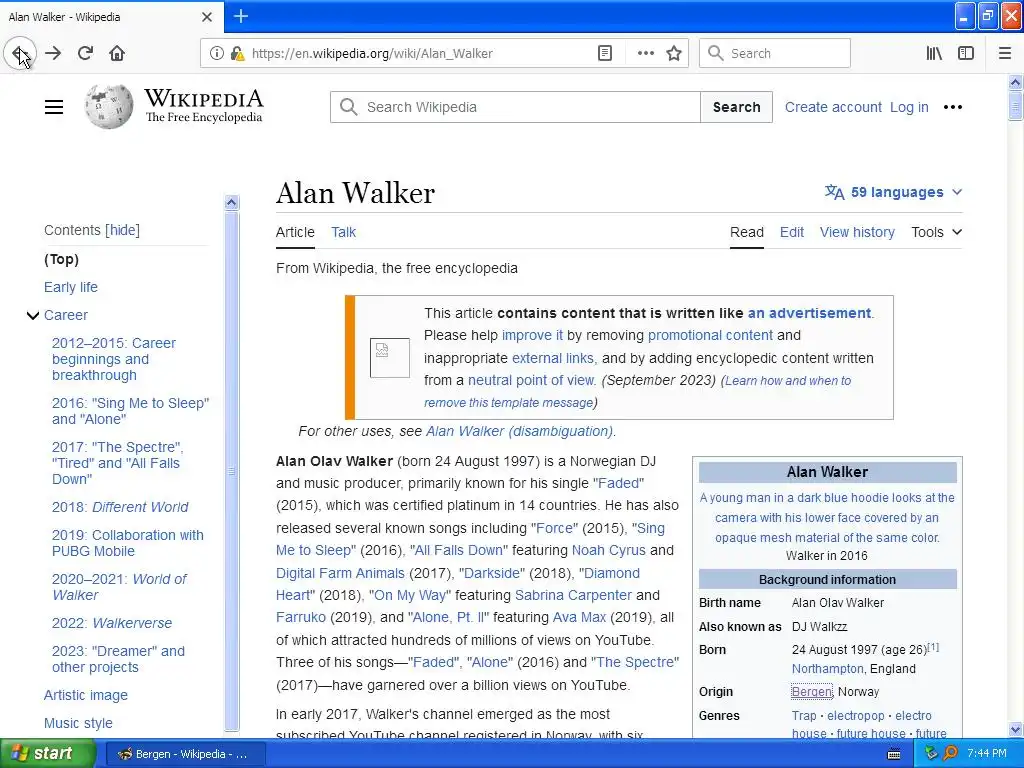Hide the Contents sidebar
1024x768 pixels.
[123, 230]
